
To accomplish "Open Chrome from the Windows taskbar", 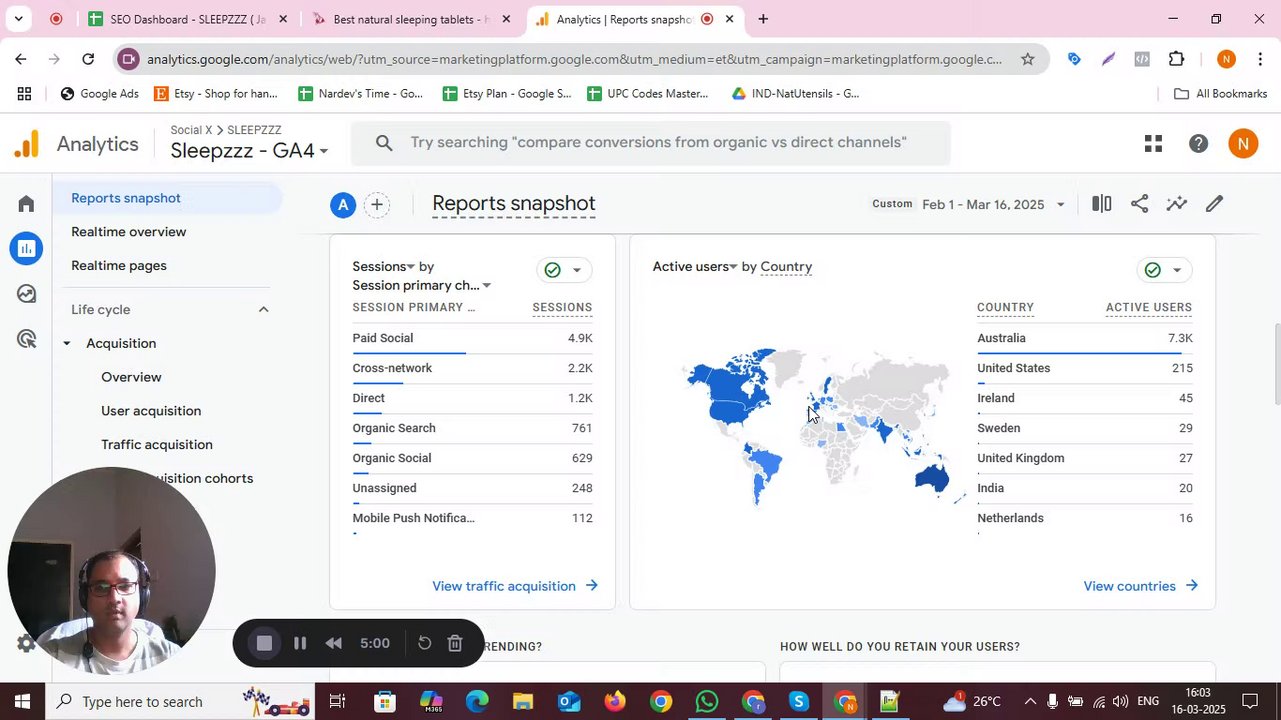I will tap(661, 701).
